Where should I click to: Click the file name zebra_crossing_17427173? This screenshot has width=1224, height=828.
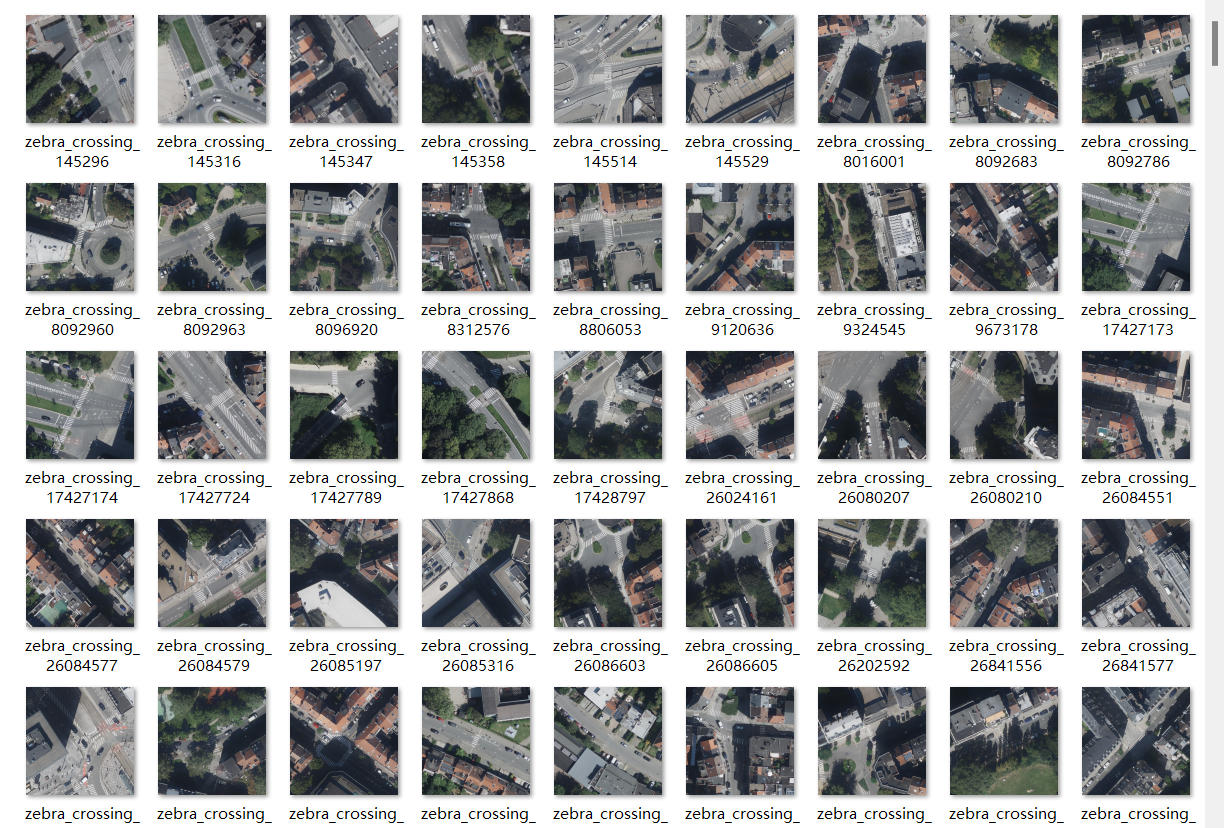pyautogui.click(x=1139, y=320)
